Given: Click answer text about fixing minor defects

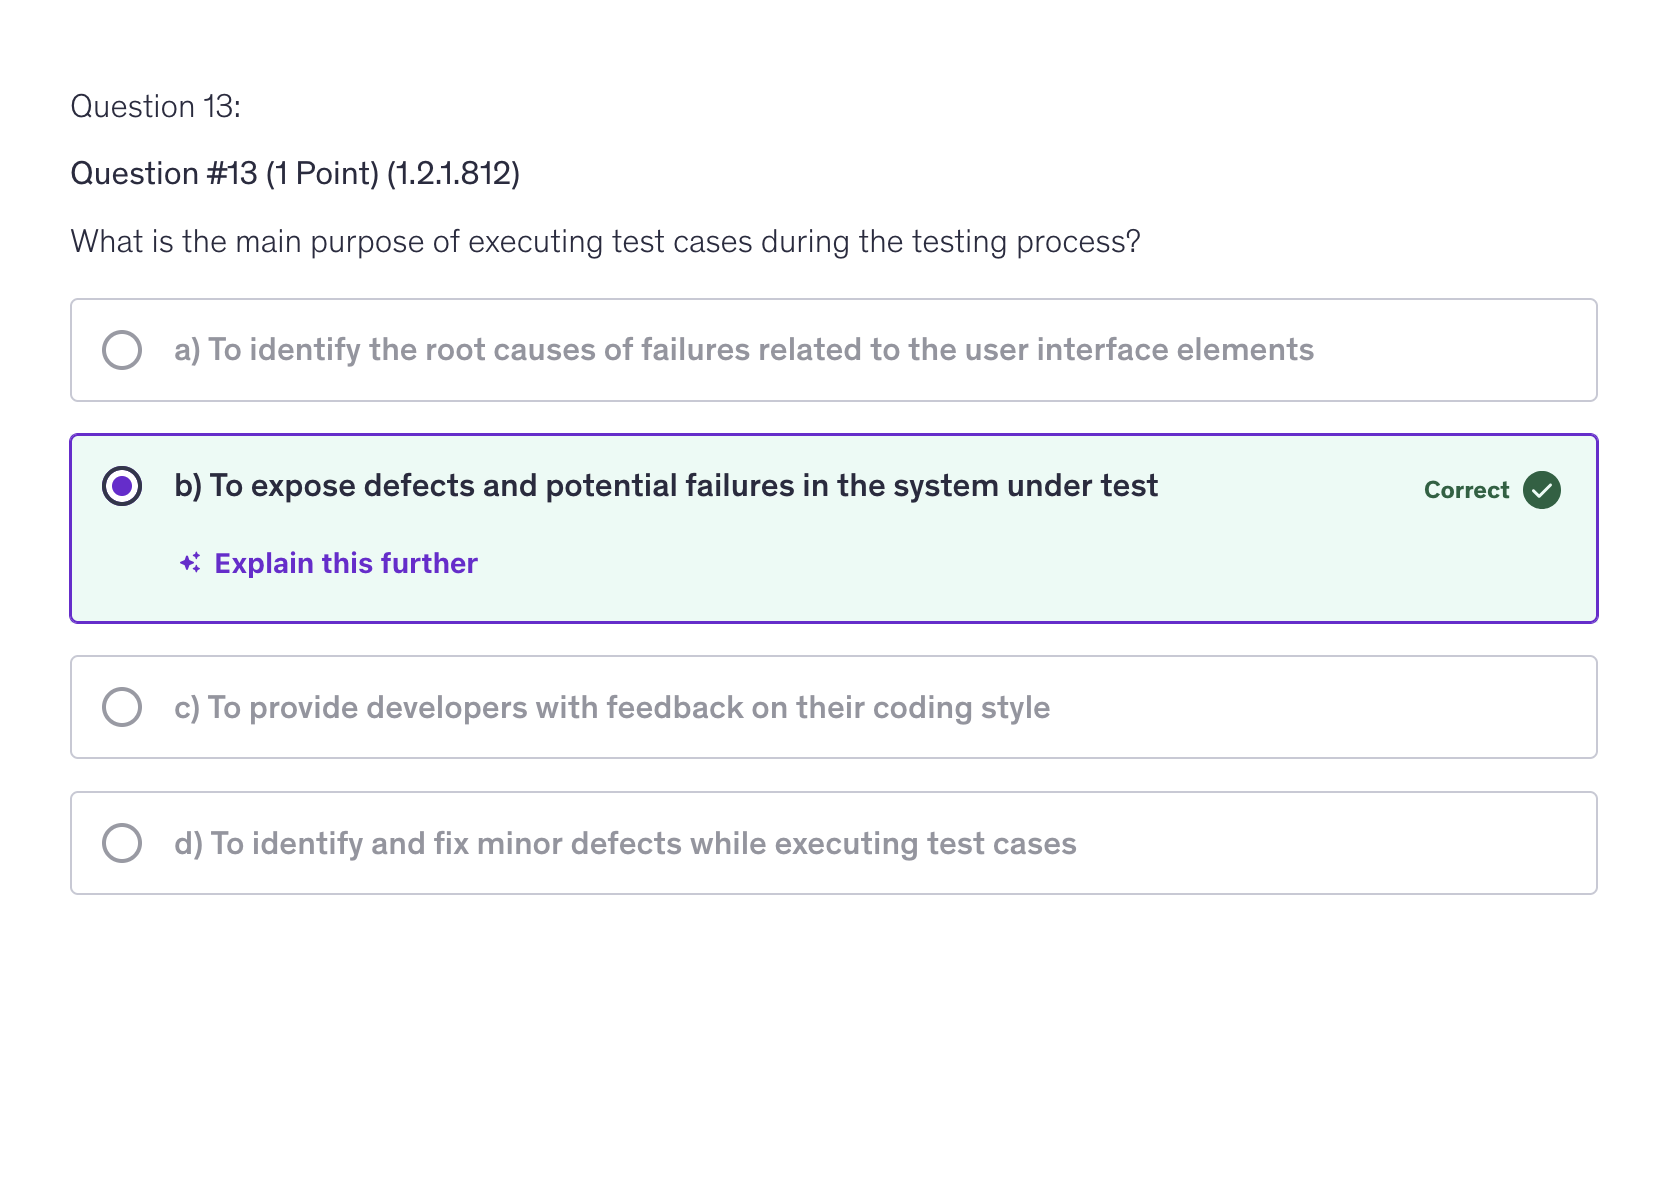Looking at the screenshot, I should 625,843.
